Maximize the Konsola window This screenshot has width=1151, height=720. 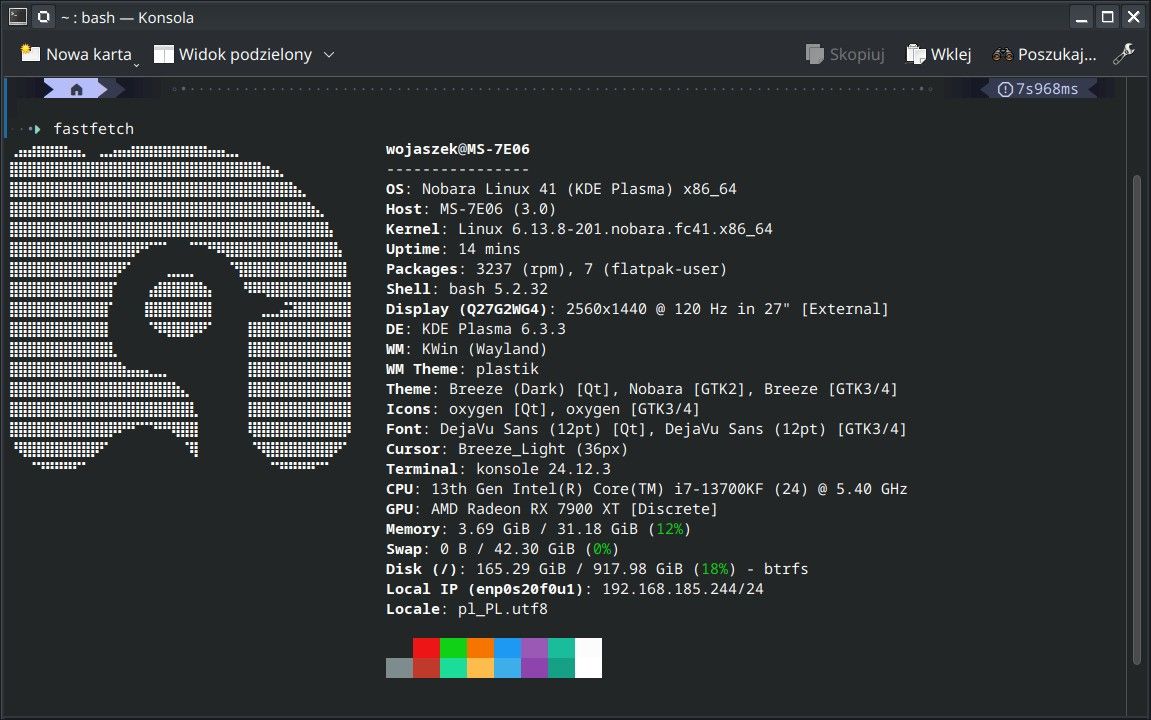click(1108, 17)
